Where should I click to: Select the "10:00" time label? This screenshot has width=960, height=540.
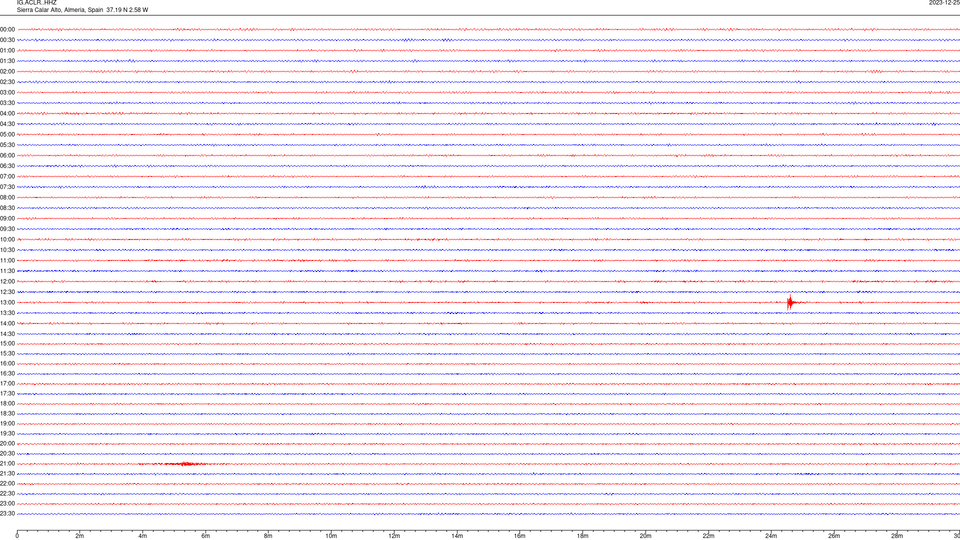(7, 239)
